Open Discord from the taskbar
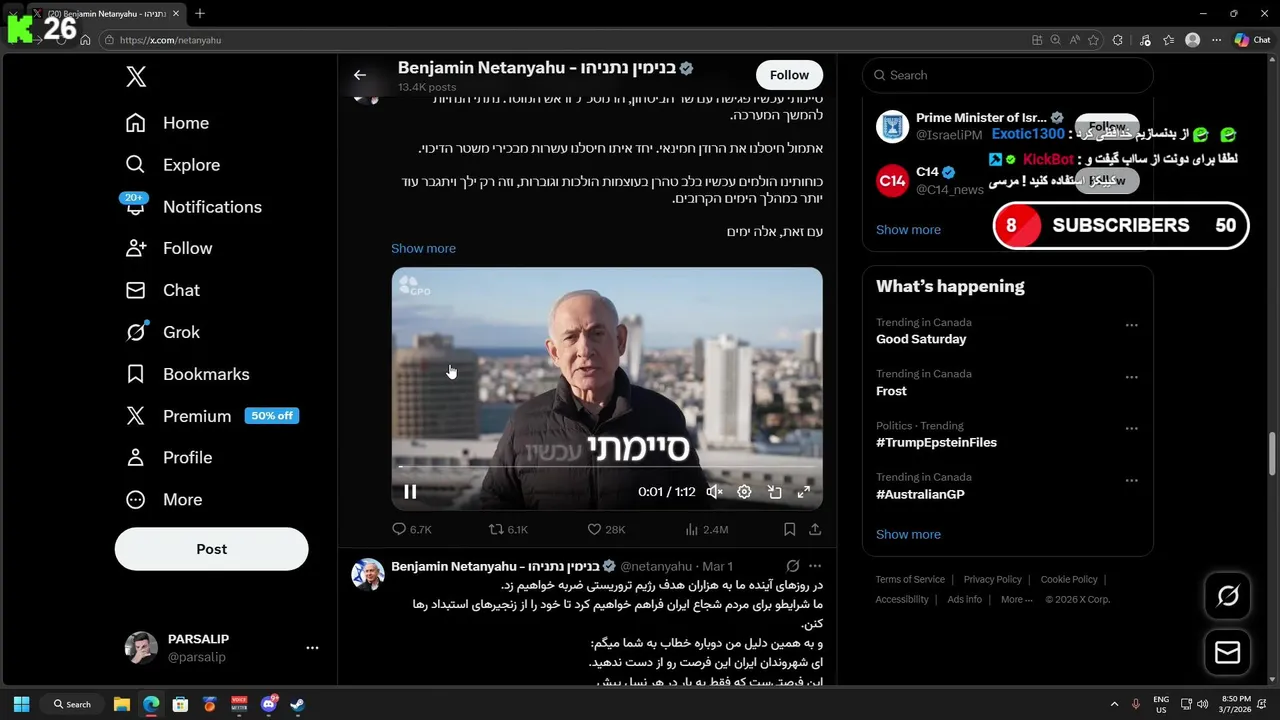This screenshot has height=720, width=1280. tap(268, 704)
